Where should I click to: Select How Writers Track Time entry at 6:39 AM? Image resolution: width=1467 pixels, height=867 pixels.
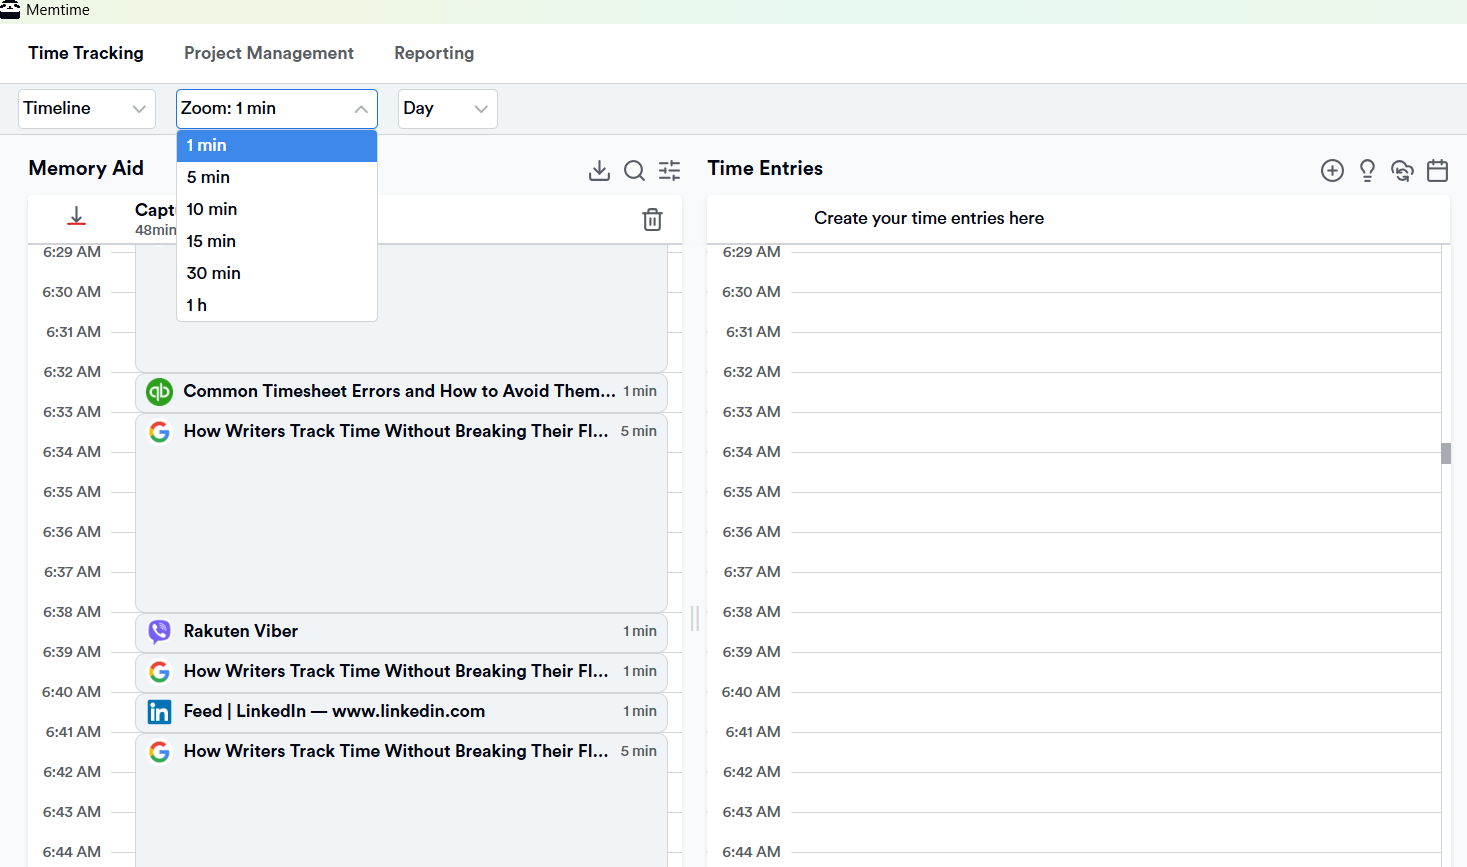tap(401, 672)
